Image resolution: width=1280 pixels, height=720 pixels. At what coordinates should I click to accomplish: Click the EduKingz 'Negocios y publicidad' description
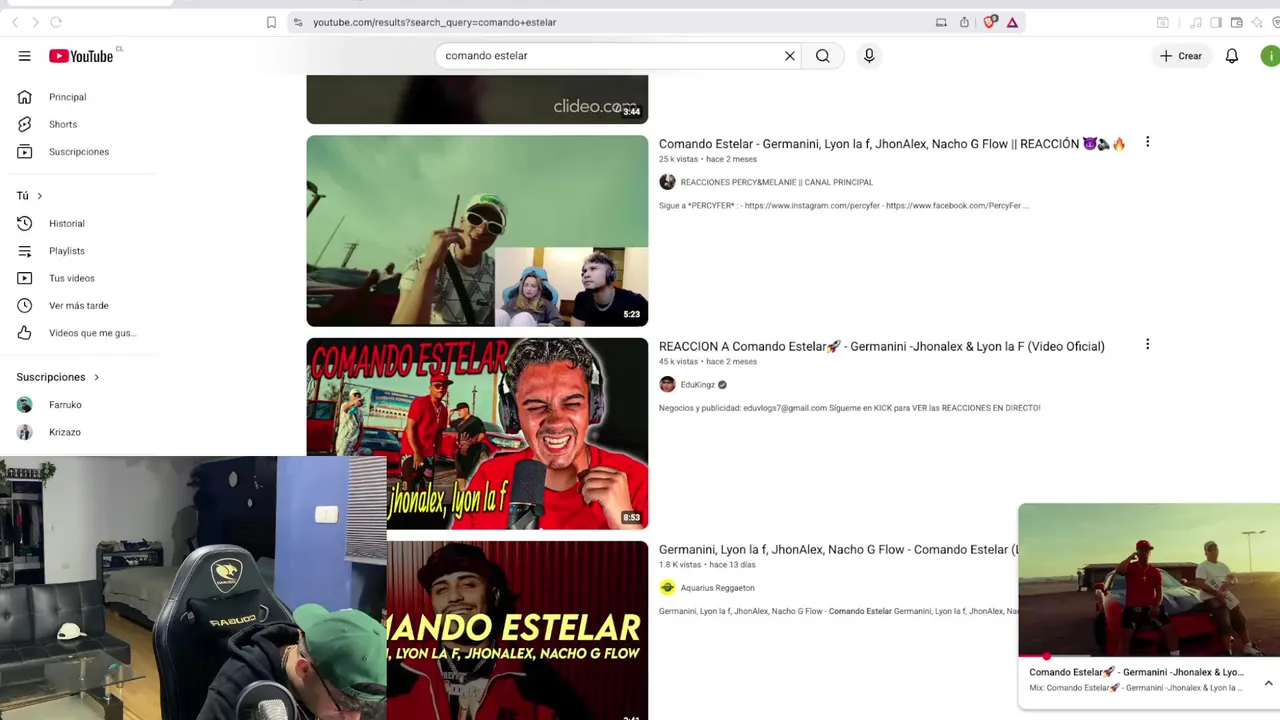click(849, 408)
